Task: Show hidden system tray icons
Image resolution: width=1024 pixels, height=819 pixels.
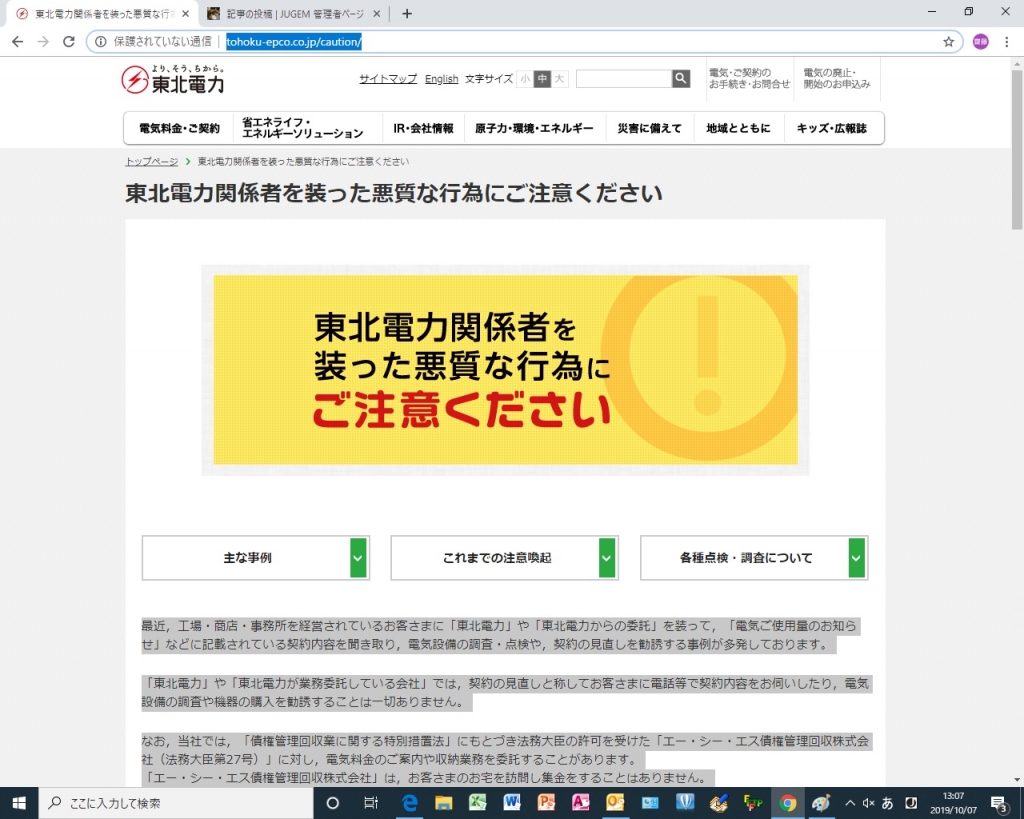Action: coord(850,803)
